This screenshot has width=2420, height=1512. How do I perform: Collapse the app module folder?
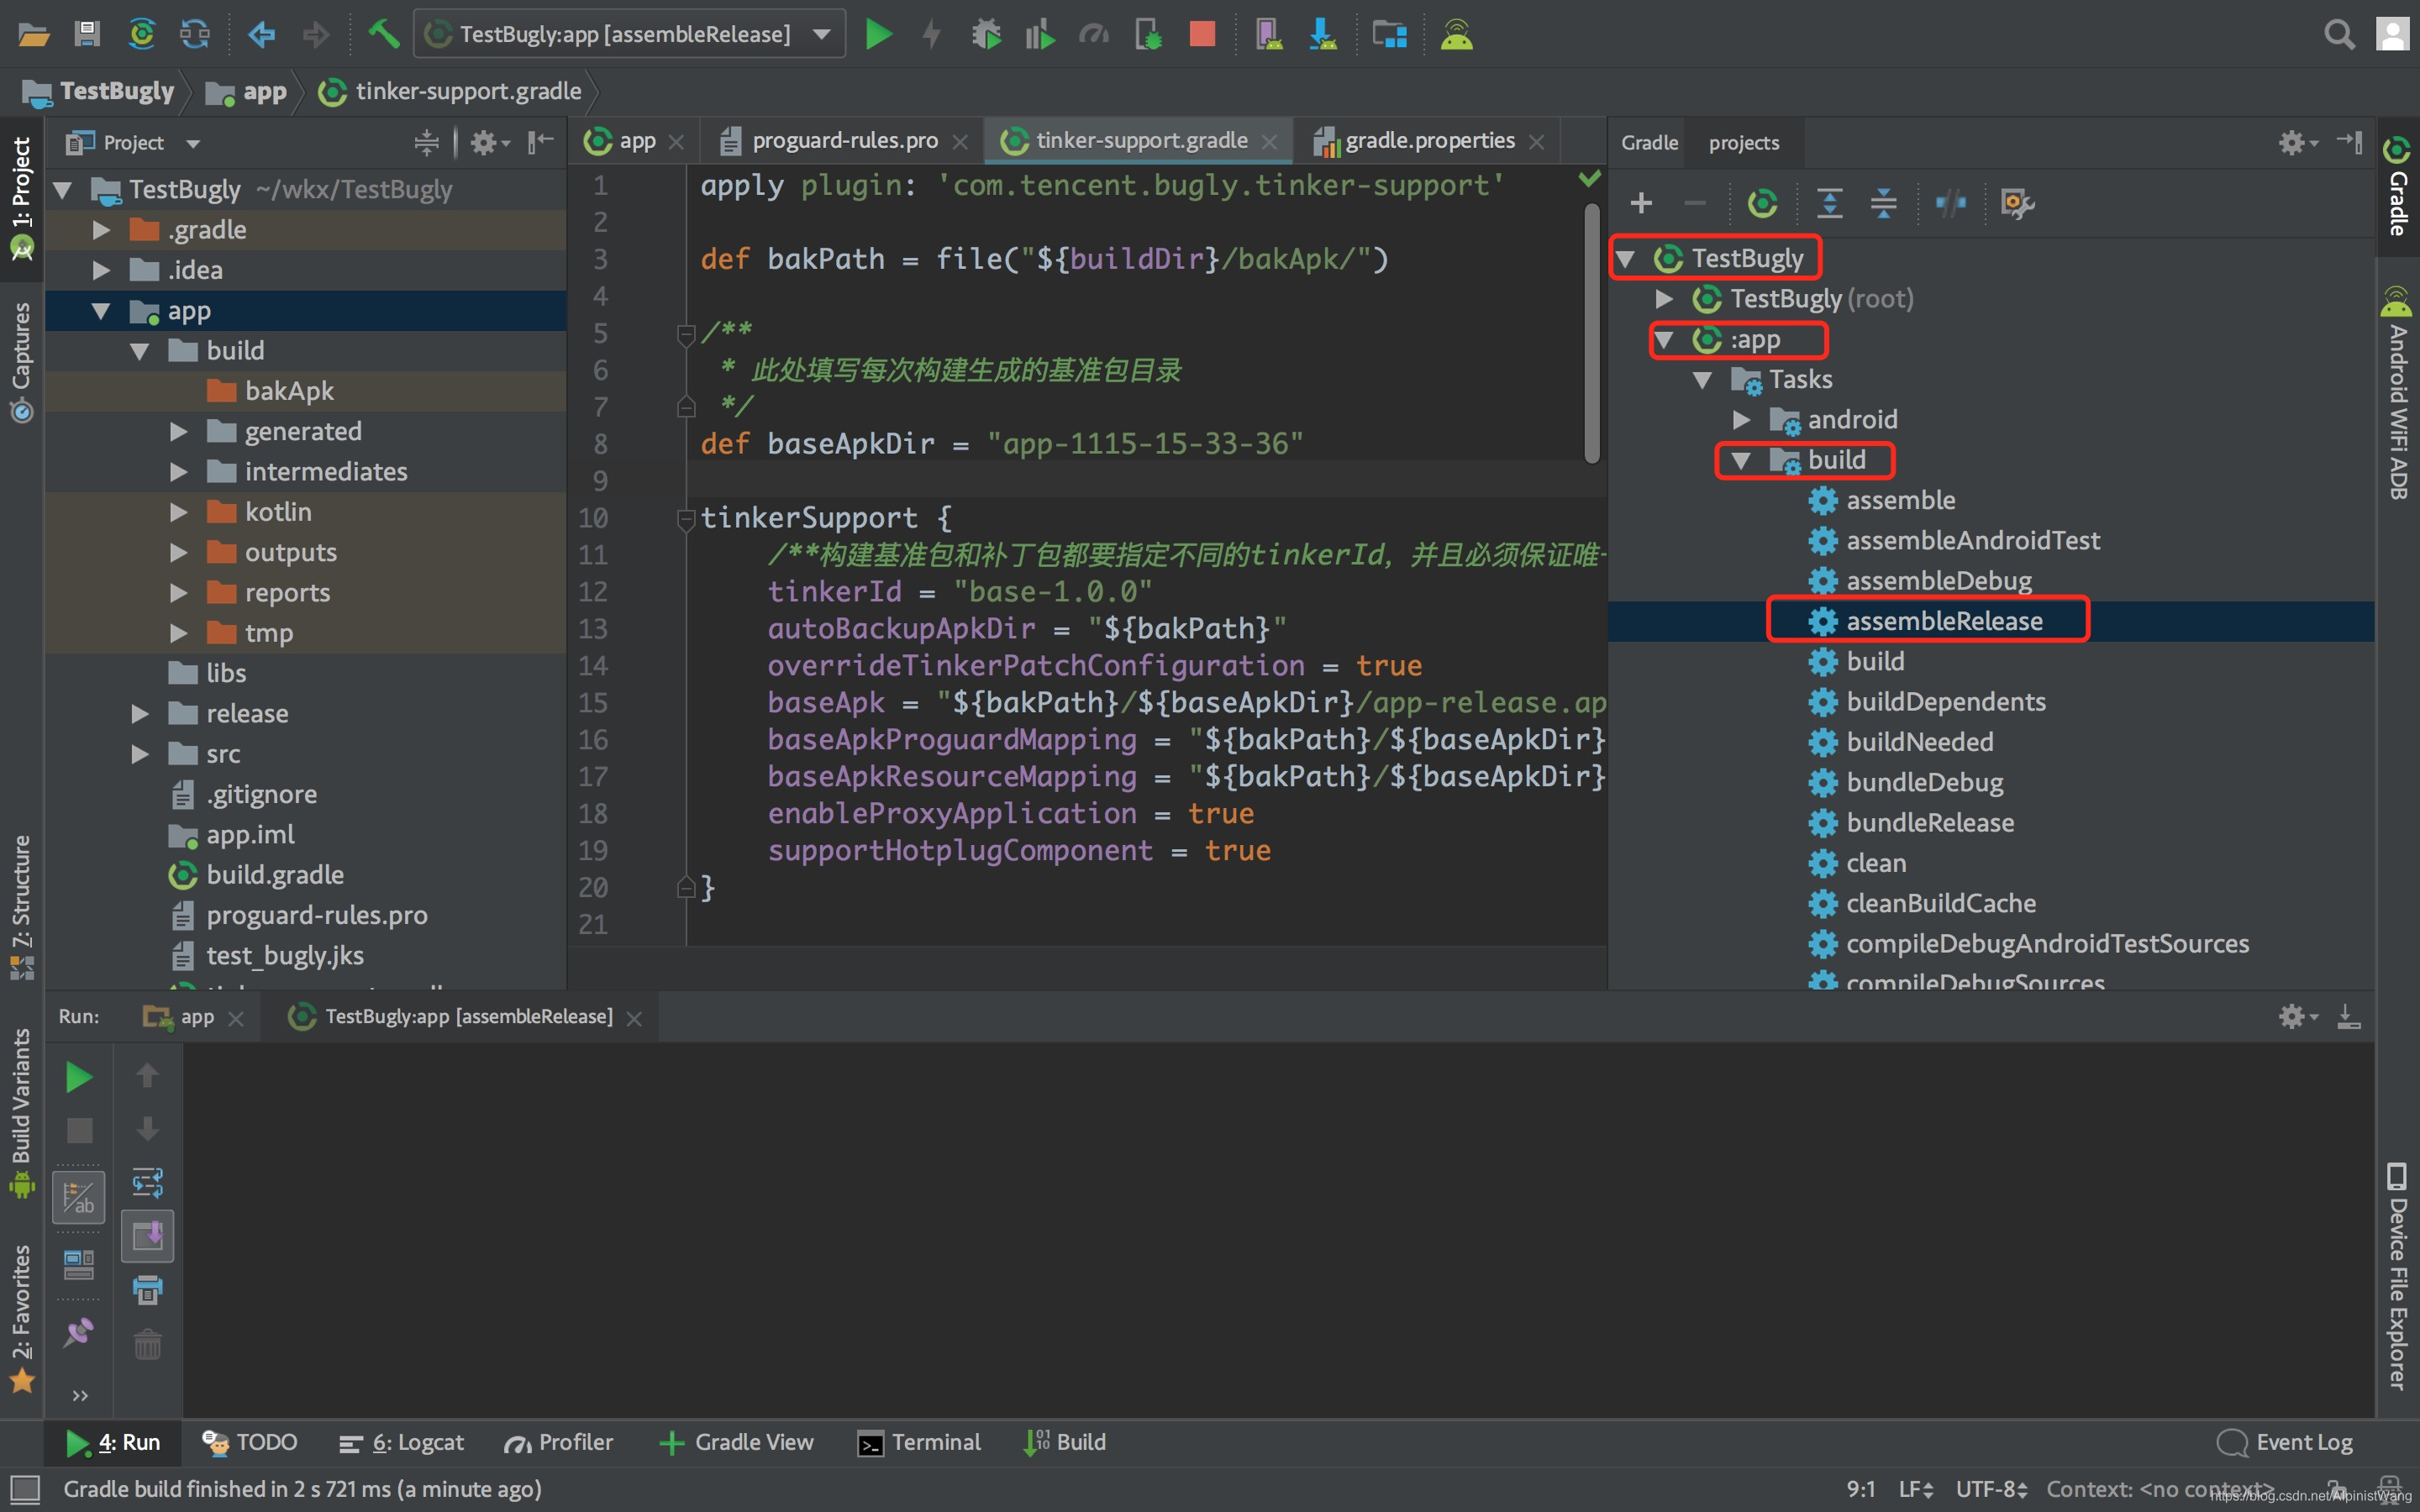101,311
